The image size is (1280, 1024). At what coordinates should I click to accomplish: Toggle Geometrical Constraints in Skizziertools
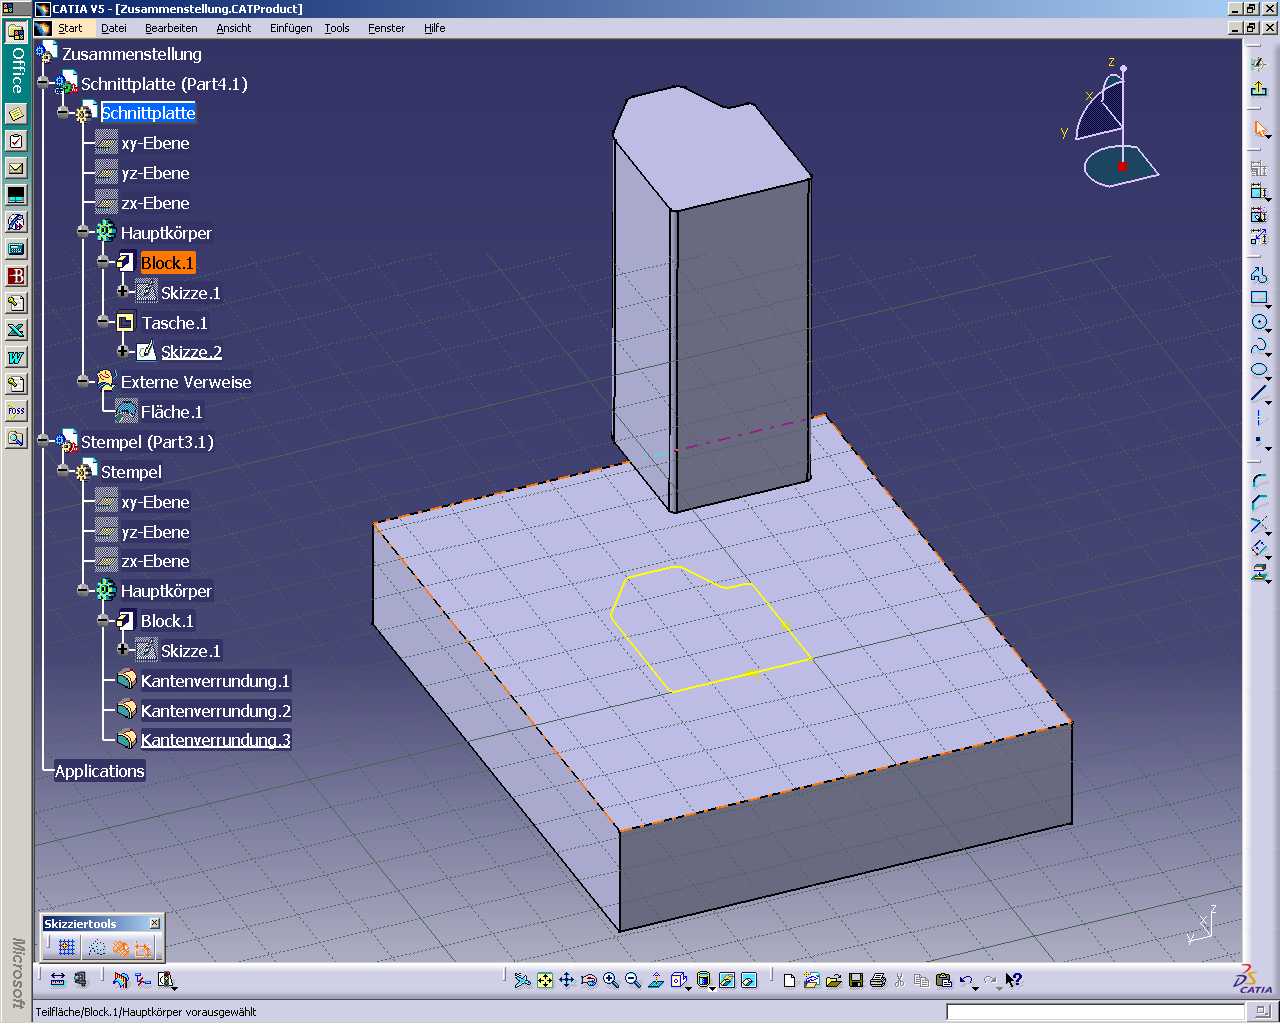click(121, 947)
